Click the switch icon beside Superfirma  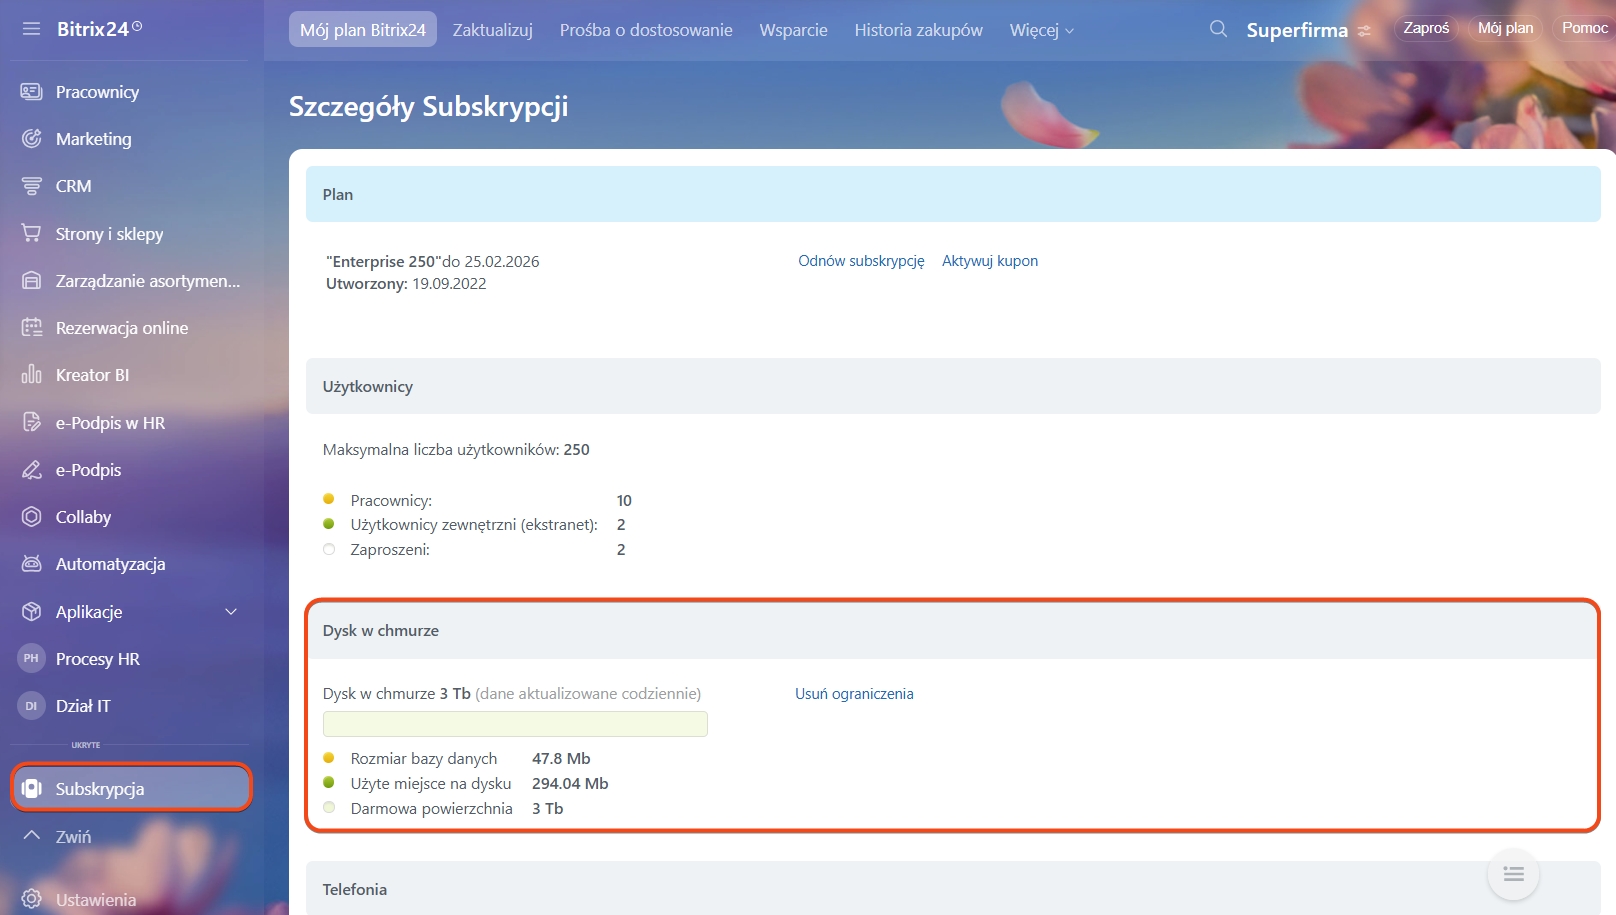point(1364,31)
